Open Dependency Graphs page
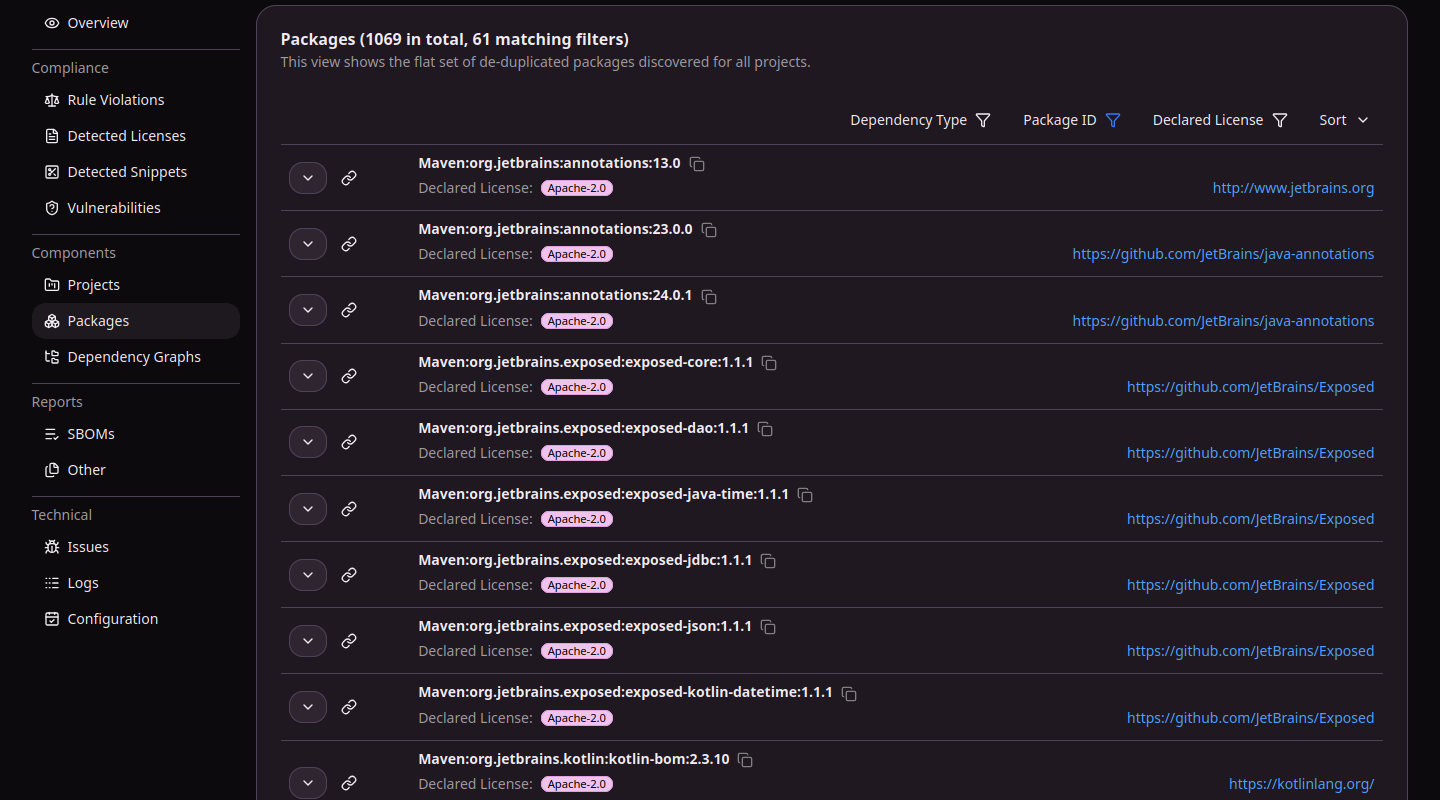1440x800 pixels. tap(136, 357)
